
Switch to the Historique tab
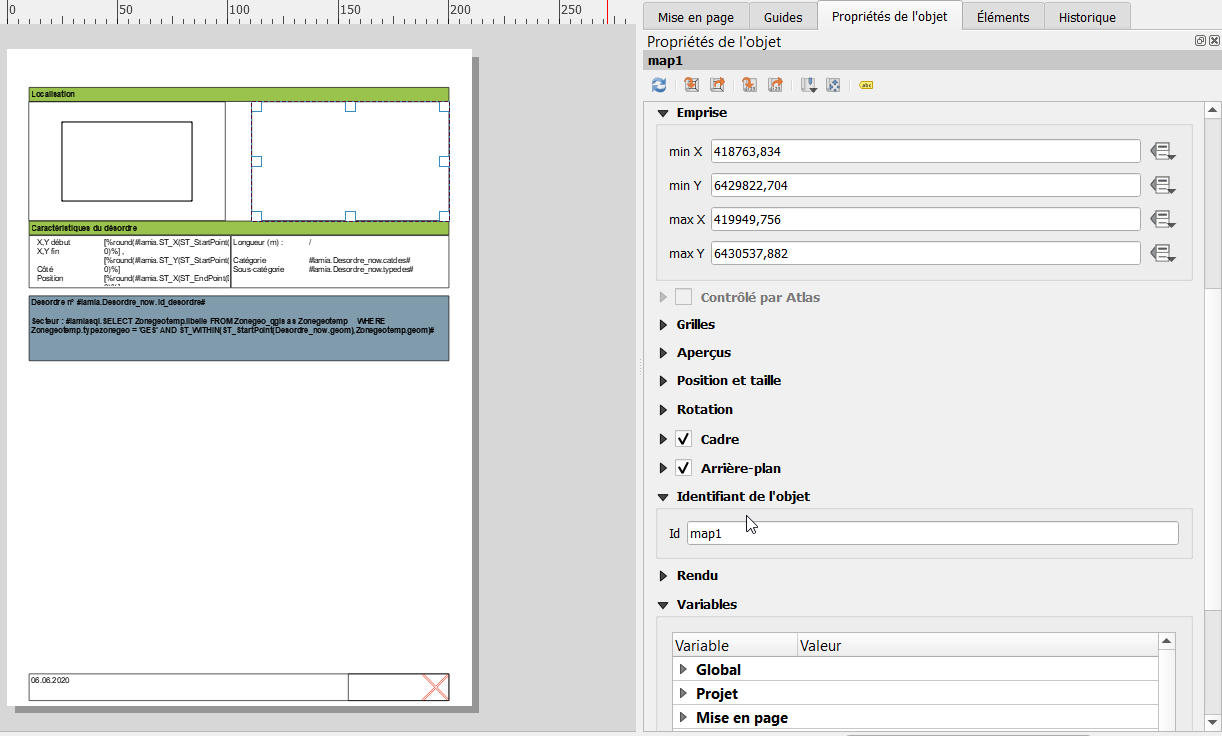click(1087, 17)
